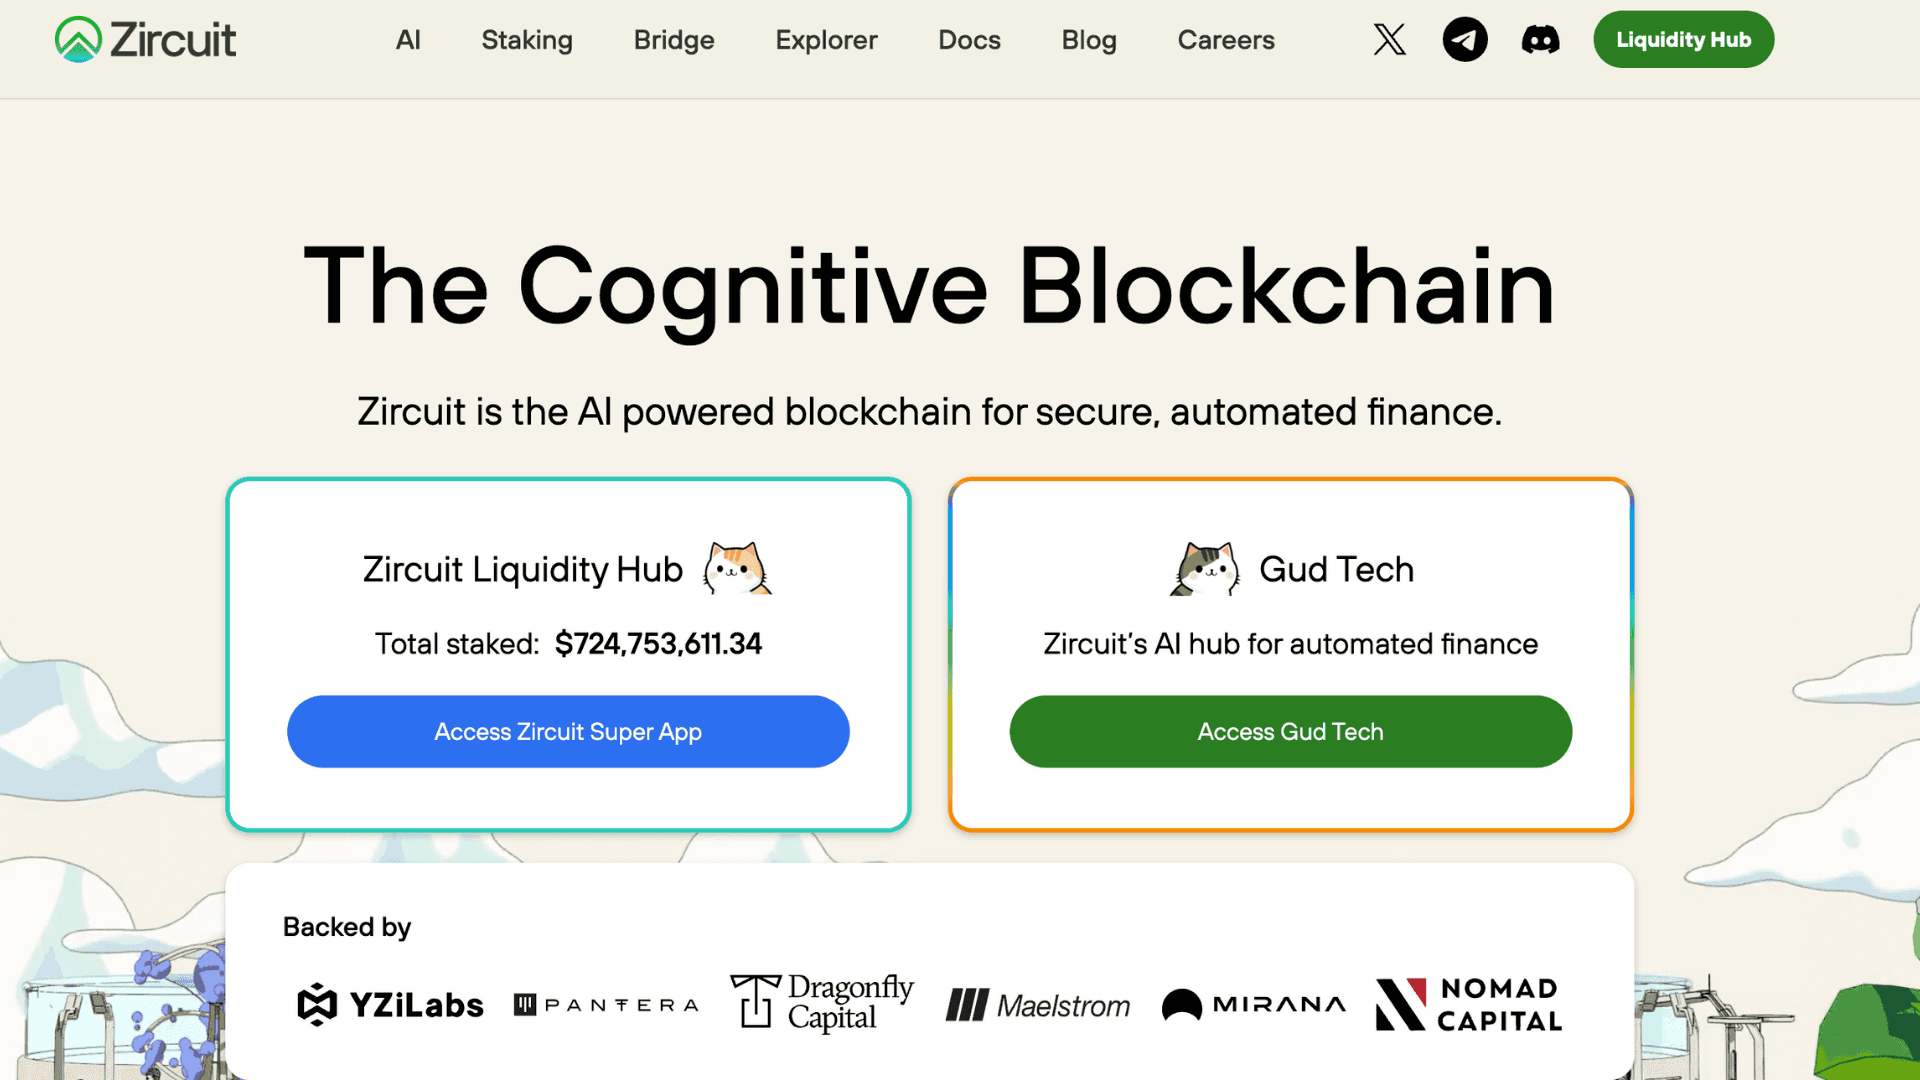The height and width of the screenshot is (1080, 1920).
Task: Go to the Staking nav item
Action: (x=527, y=40)
